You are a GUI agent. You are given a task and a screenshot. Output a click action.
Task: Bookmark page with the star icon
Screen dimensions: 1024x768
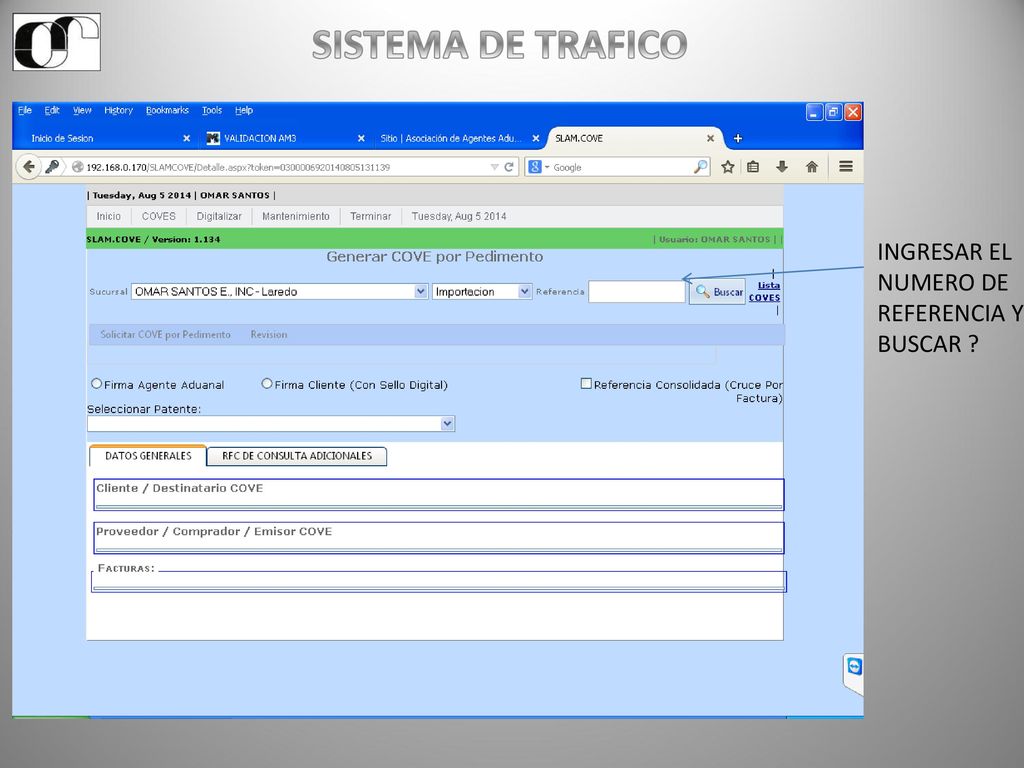[728, 167]
